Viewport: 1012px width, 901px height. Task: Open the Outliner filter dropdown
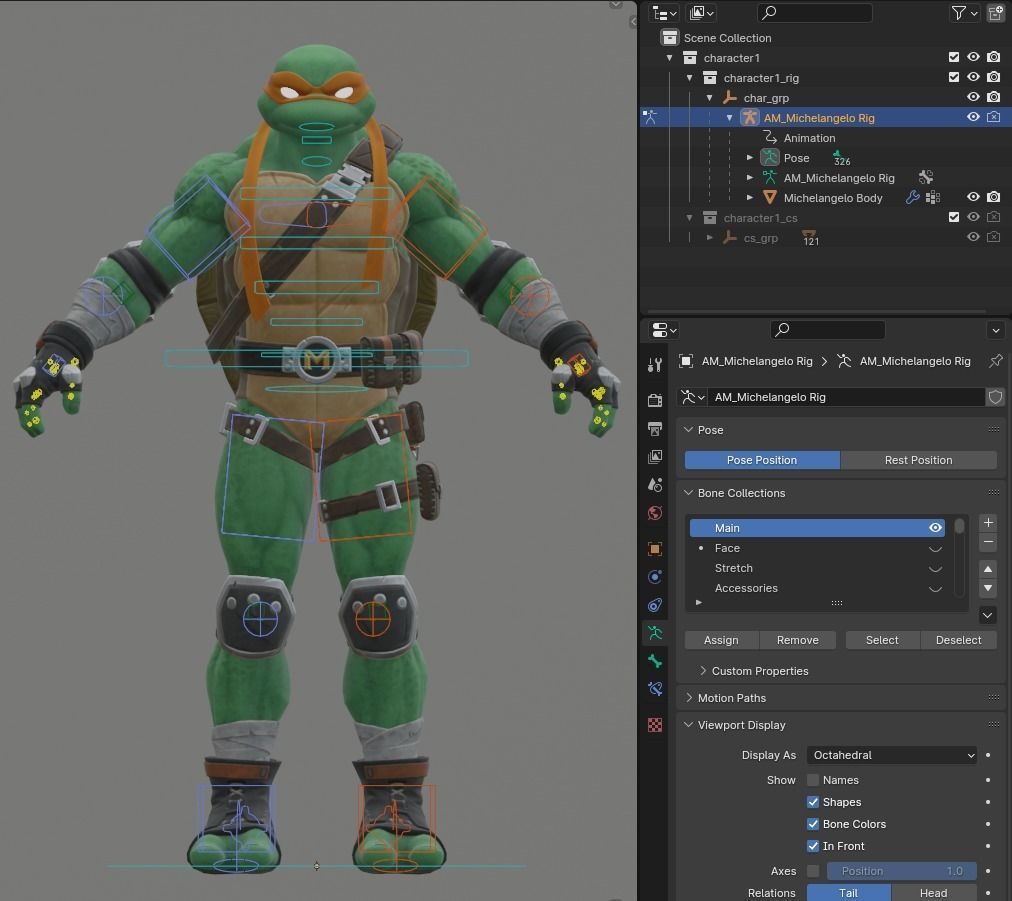(964, 13)
